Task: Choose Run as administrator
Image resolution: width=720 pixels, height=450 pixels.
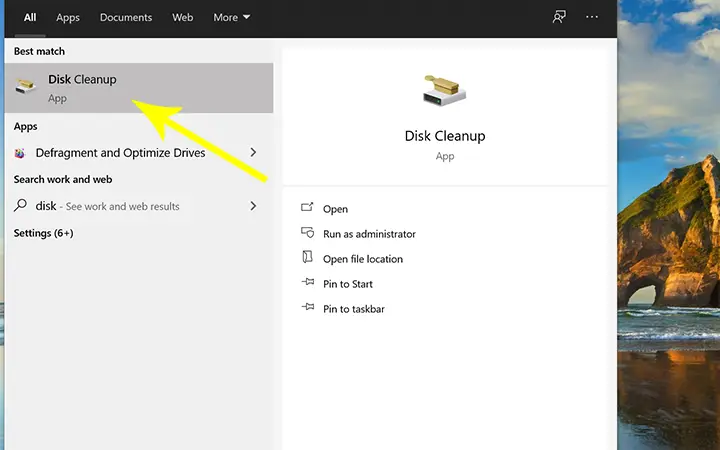Action: tap(369, 234)
